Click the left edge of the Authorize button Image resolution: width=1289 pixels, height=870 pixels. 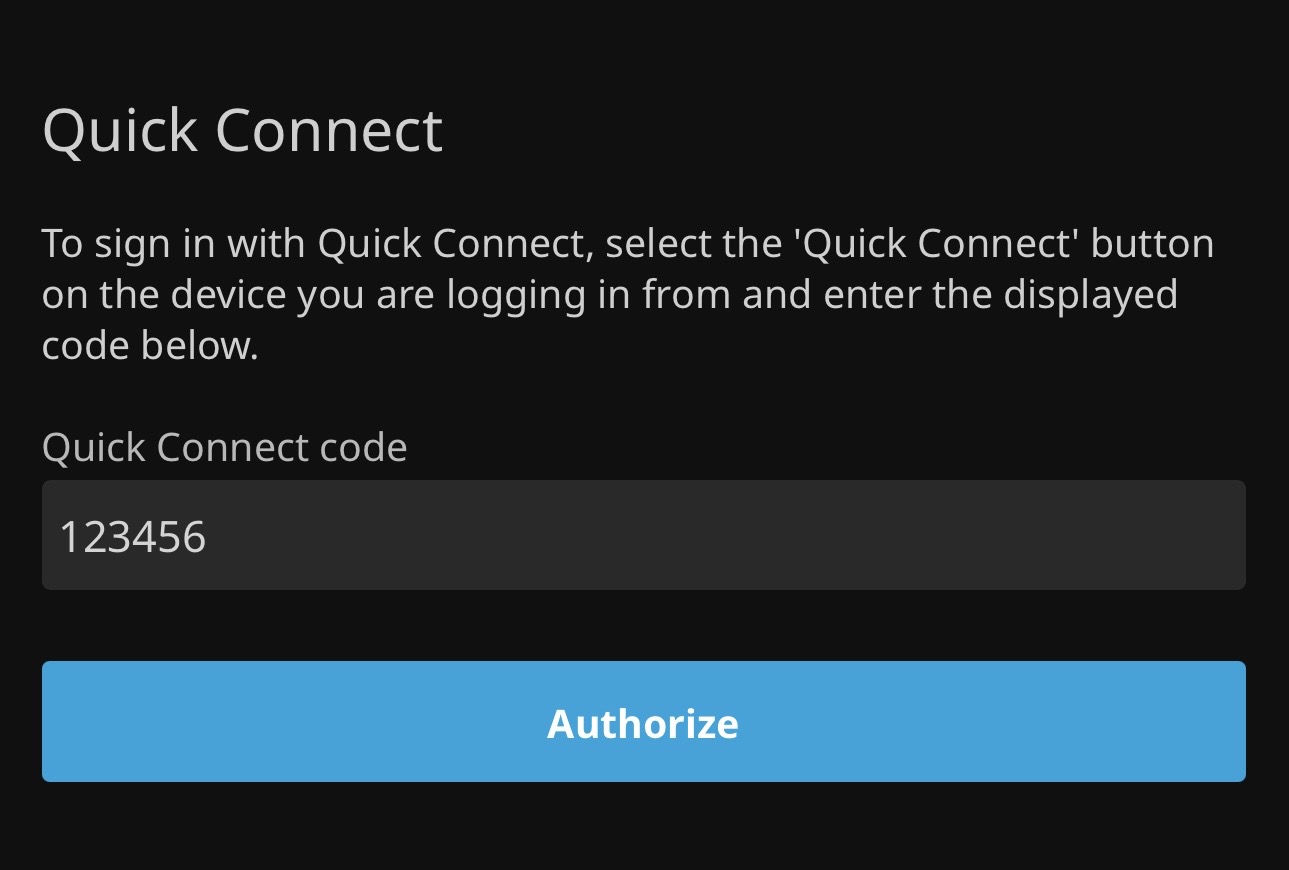click(x=60, y=721)
